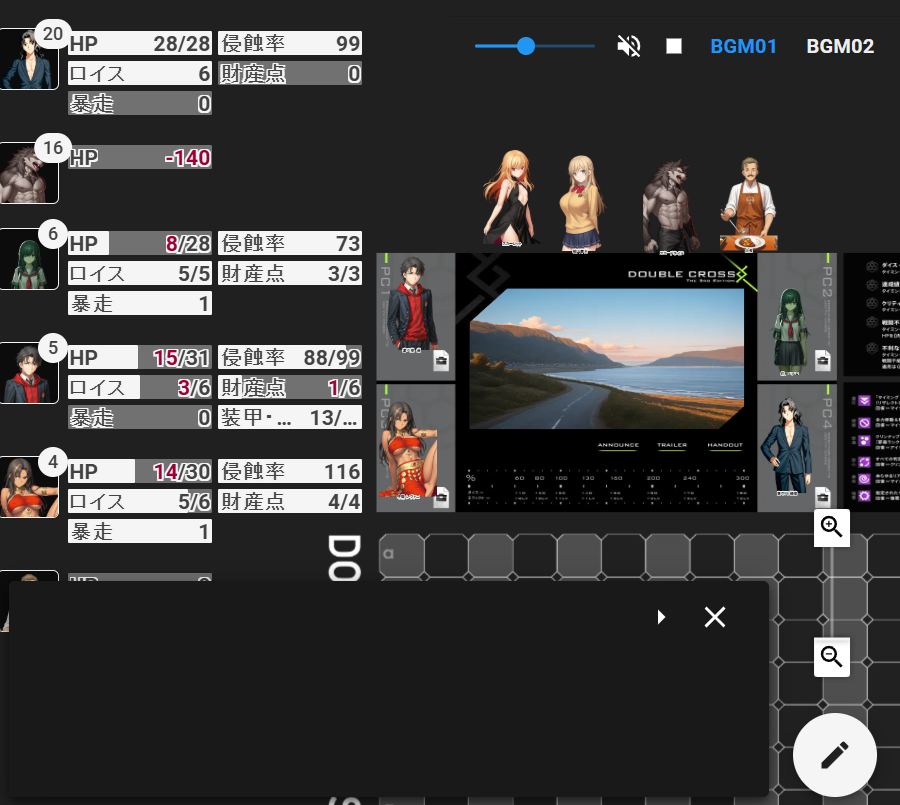Expand panel with the small right arrow

(x=661, y=617)
